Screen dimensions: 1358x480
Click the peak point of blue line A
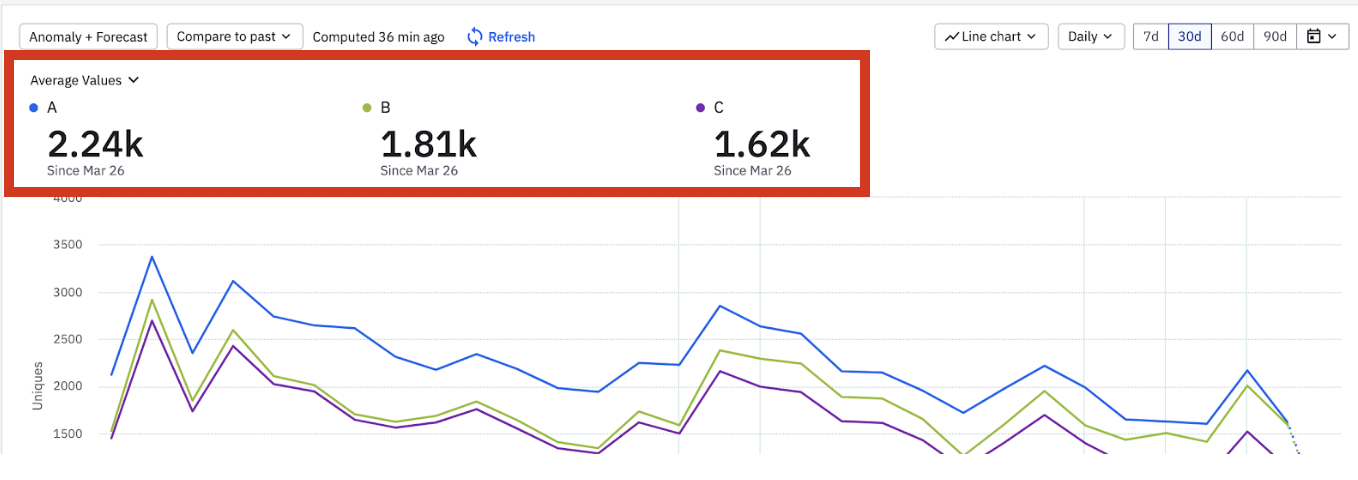(151, 257)
